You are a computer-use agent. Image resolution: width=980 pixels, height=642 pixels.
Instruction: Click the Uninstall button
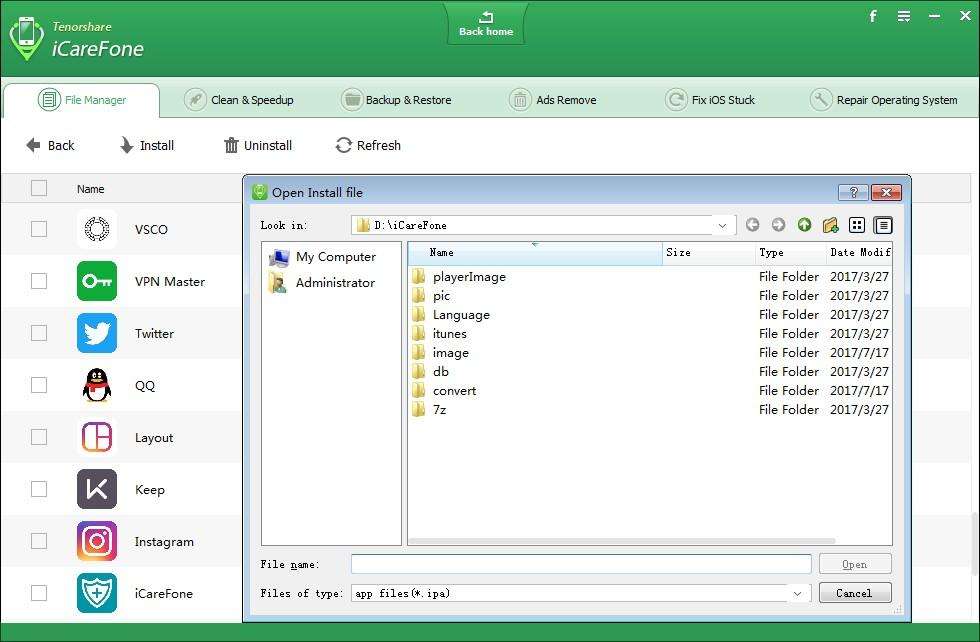click(258, 146)
